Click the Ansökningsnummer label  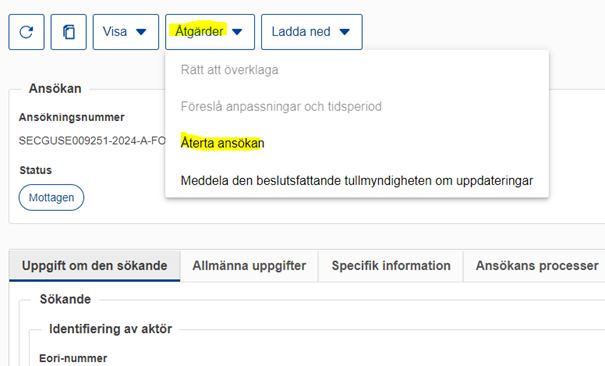71,117
